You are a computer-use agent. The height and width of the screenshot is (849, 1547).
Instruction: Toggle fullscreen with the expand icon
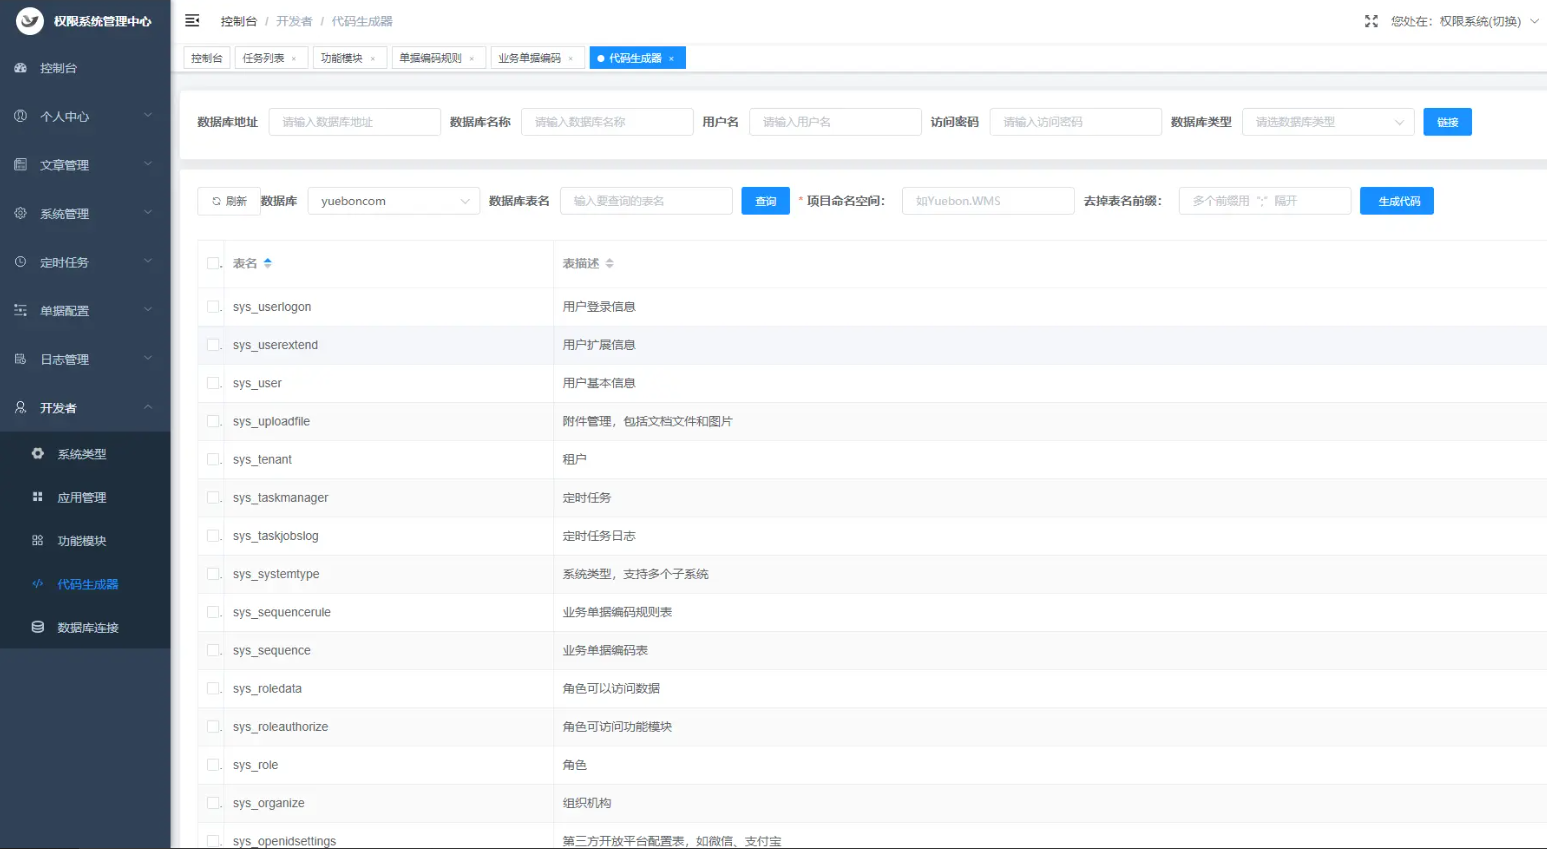coord(1371,21)
